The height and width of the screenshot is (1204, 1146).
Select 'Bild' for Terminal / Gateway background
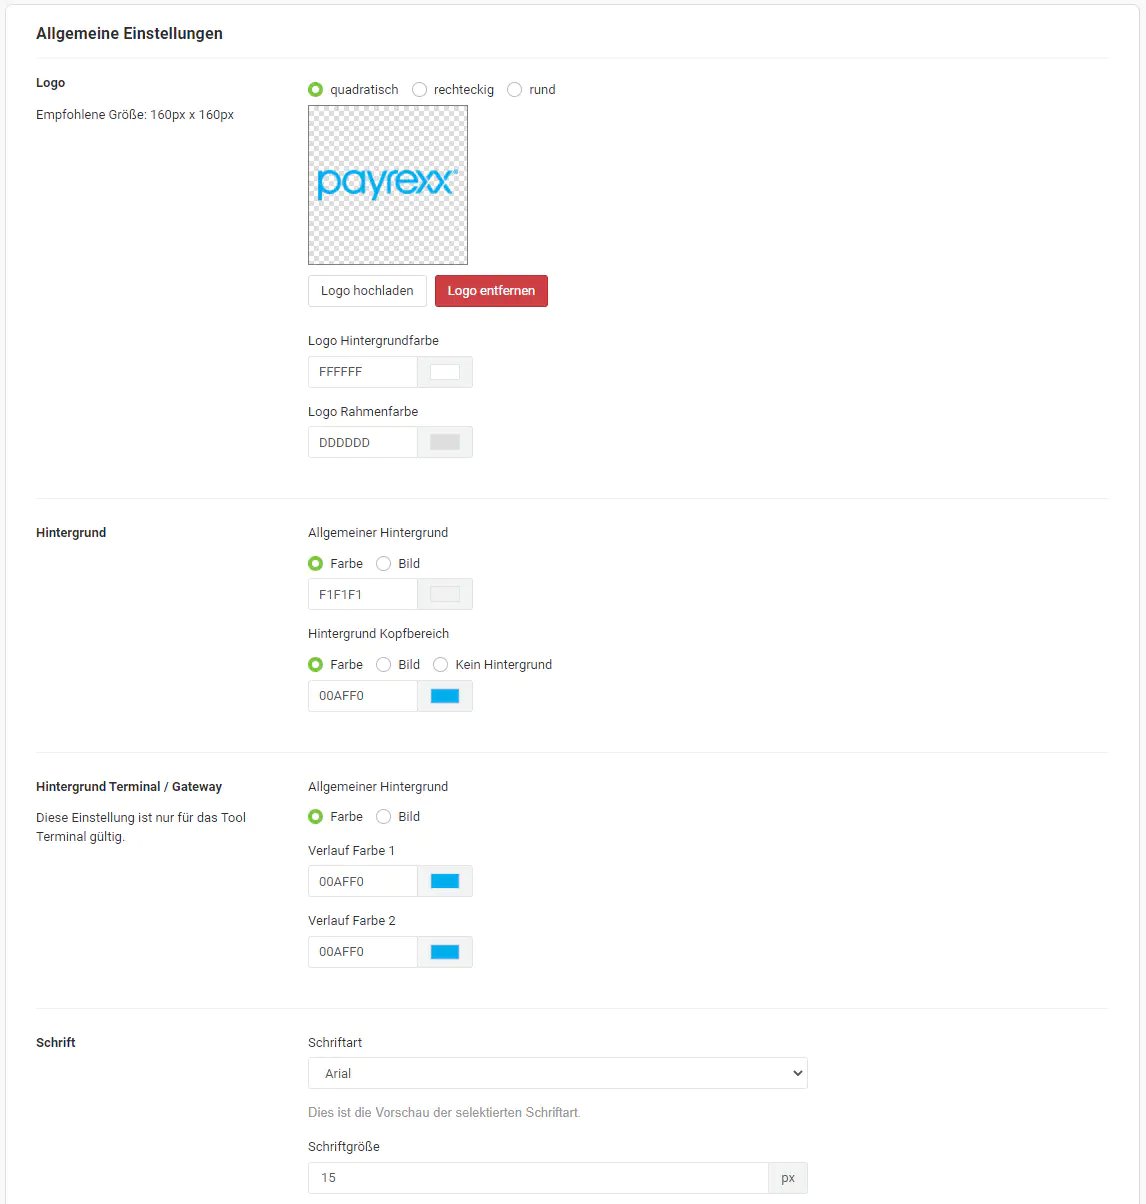(384, 817)
